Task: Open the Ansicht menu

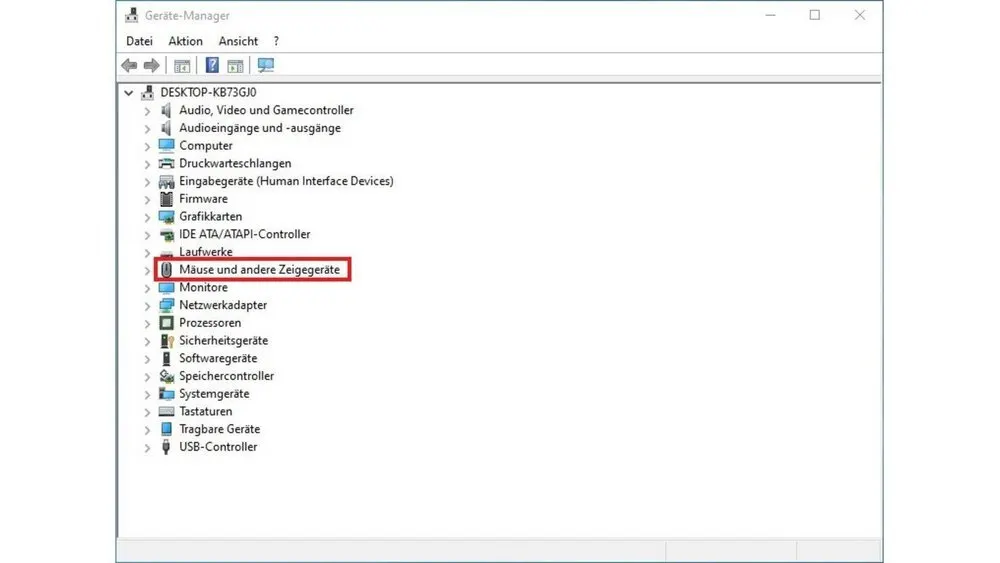Action: click(238, 41)
